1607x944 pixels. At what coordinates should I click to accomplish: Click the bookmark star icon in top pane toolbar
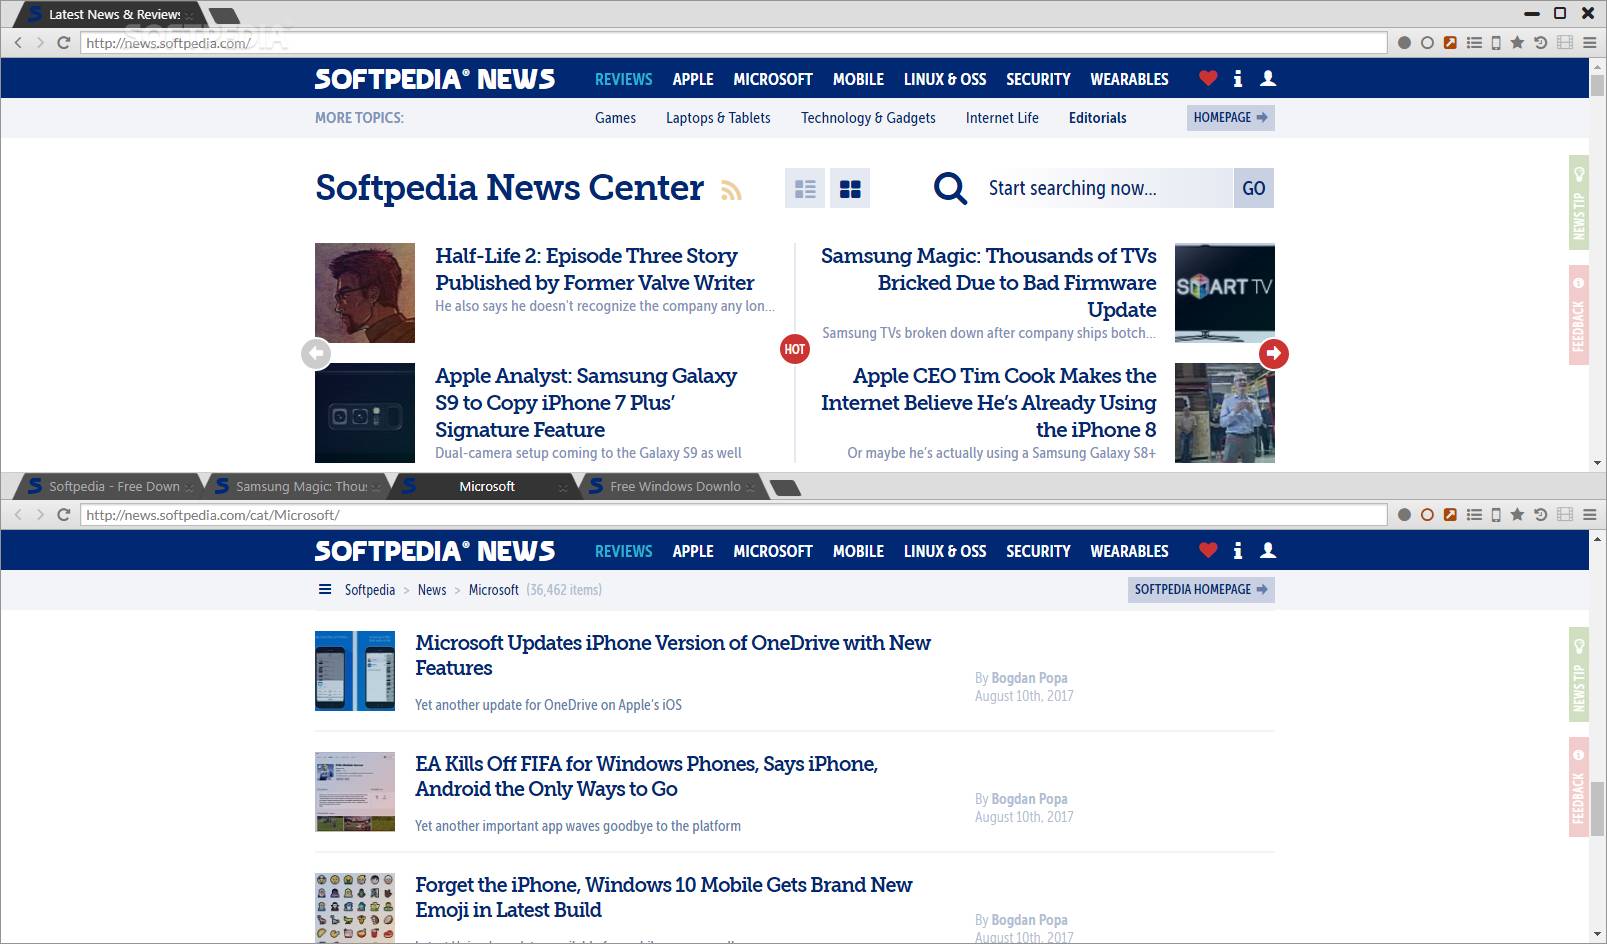click(1517, 43)
